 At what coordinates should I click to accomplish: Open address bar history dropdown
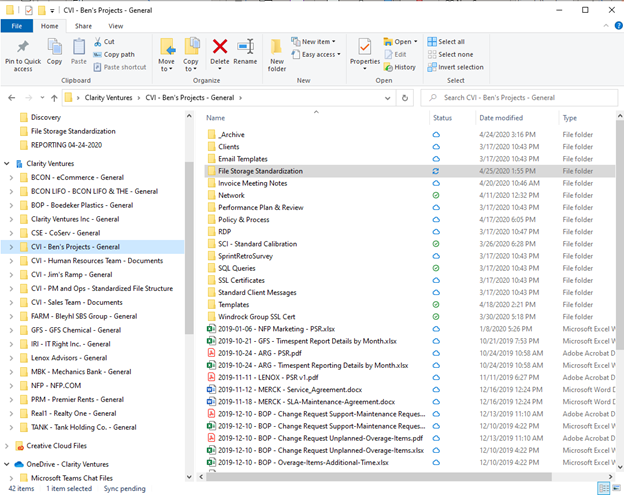[x=387, y=98]
